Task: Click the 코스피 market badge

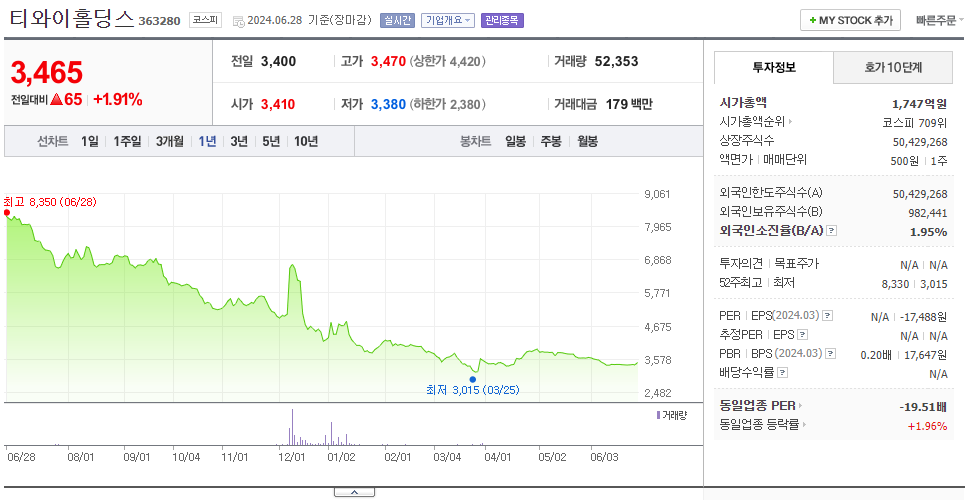Action: (x=205, y=20)
